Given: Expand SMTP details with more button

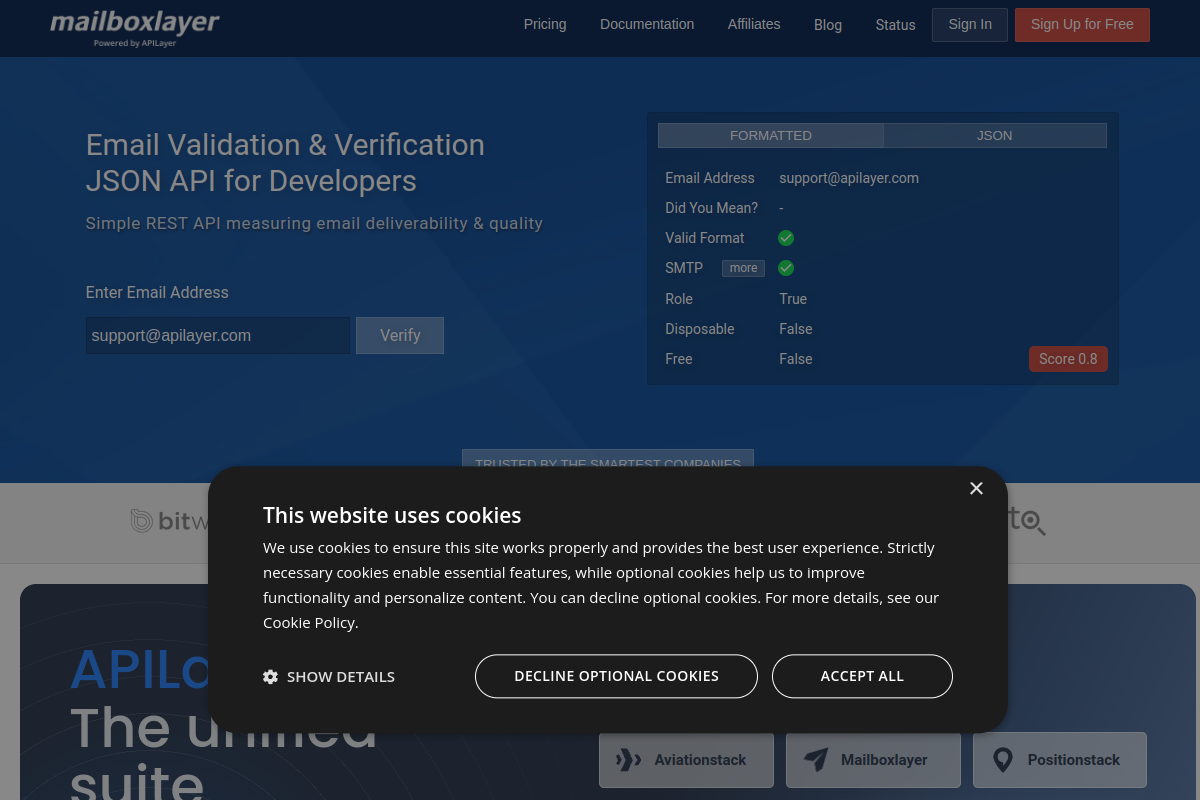Looking at the screenshot, I should point(743,268).
